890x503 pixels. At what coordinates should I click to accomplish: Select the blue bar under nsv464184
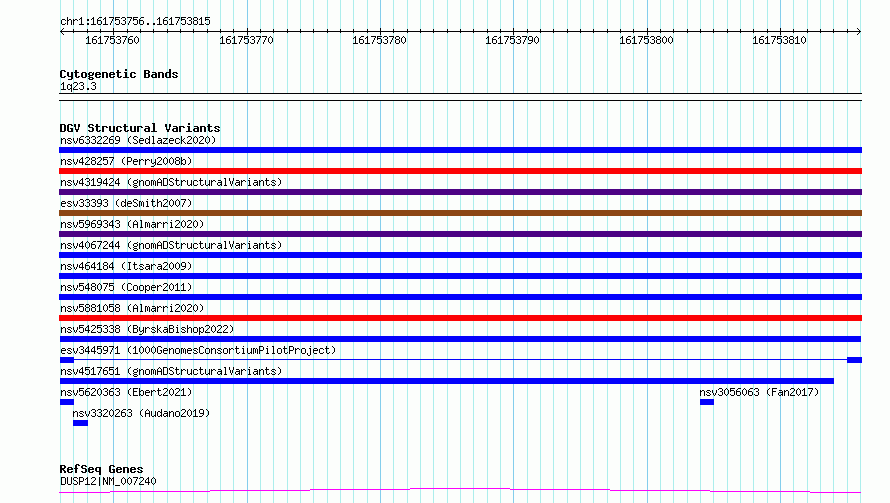click(x=460, y=276)
